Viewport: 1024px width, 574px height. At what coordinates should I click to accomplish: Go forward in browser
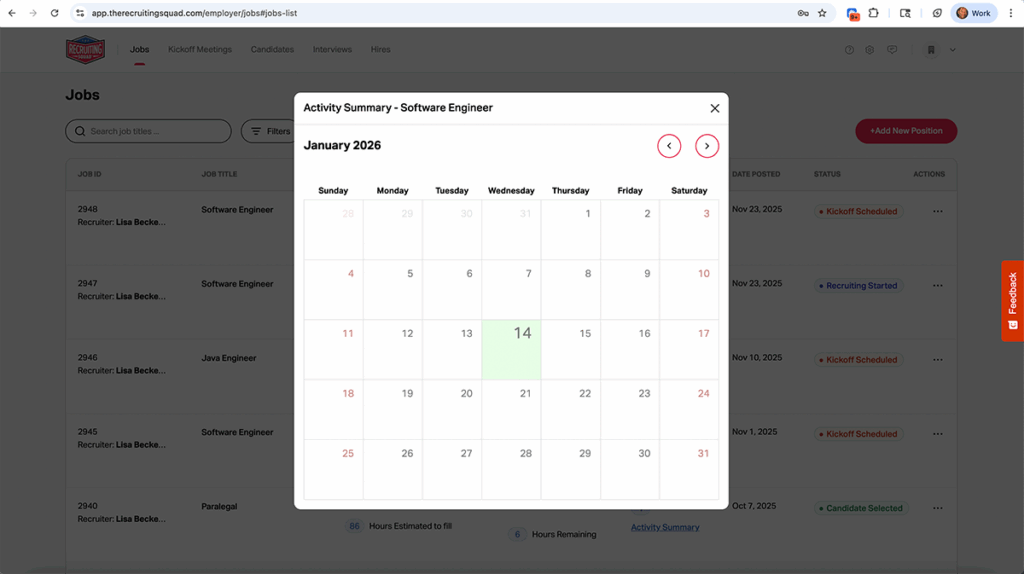click(33, 13)
